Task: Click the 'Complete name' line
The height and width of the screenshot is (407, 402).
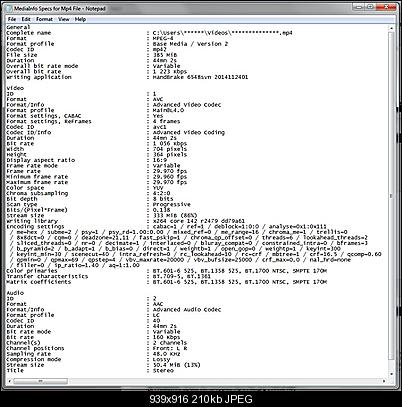Action: click(149, 33)
